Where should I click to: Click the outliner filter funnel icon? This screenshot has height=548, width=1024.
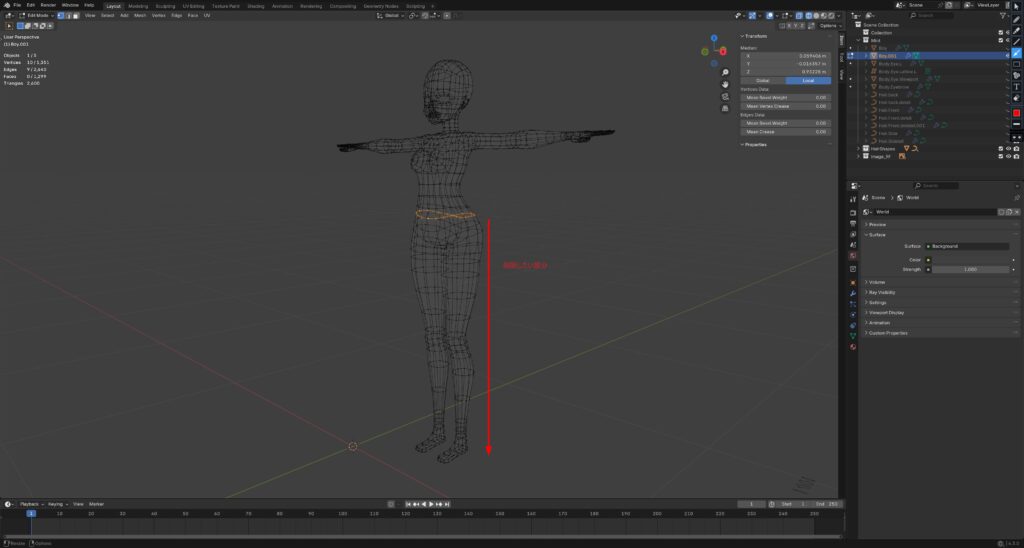[x=1004, y=15]
